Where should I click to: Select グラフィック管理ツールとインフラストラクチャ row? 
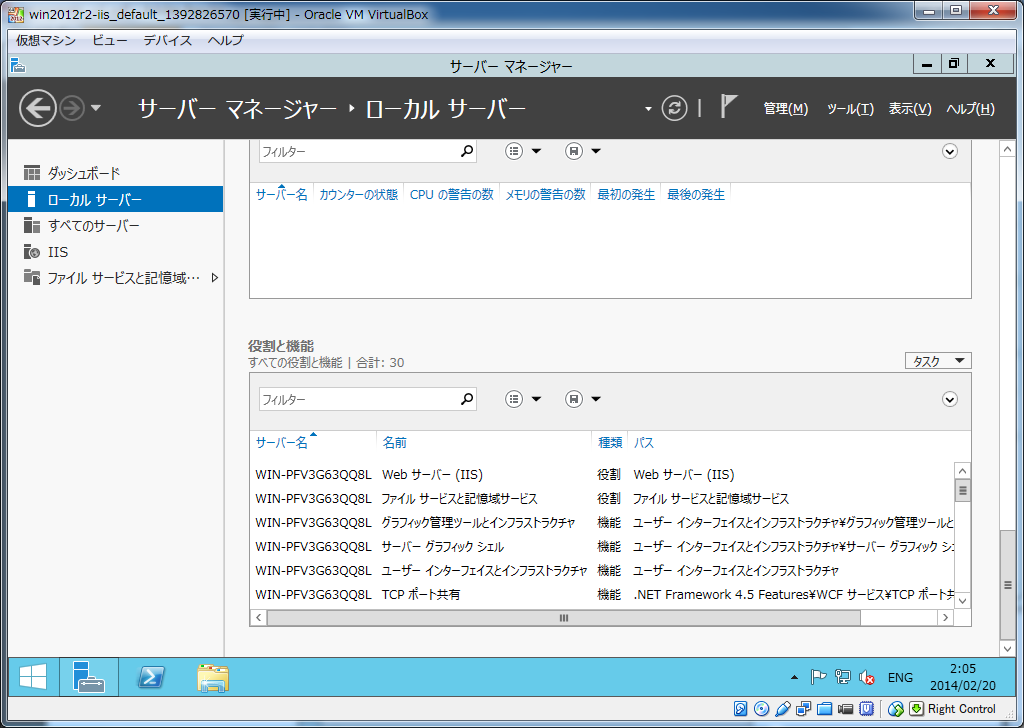pyautogui.click(x=602, y=522)
